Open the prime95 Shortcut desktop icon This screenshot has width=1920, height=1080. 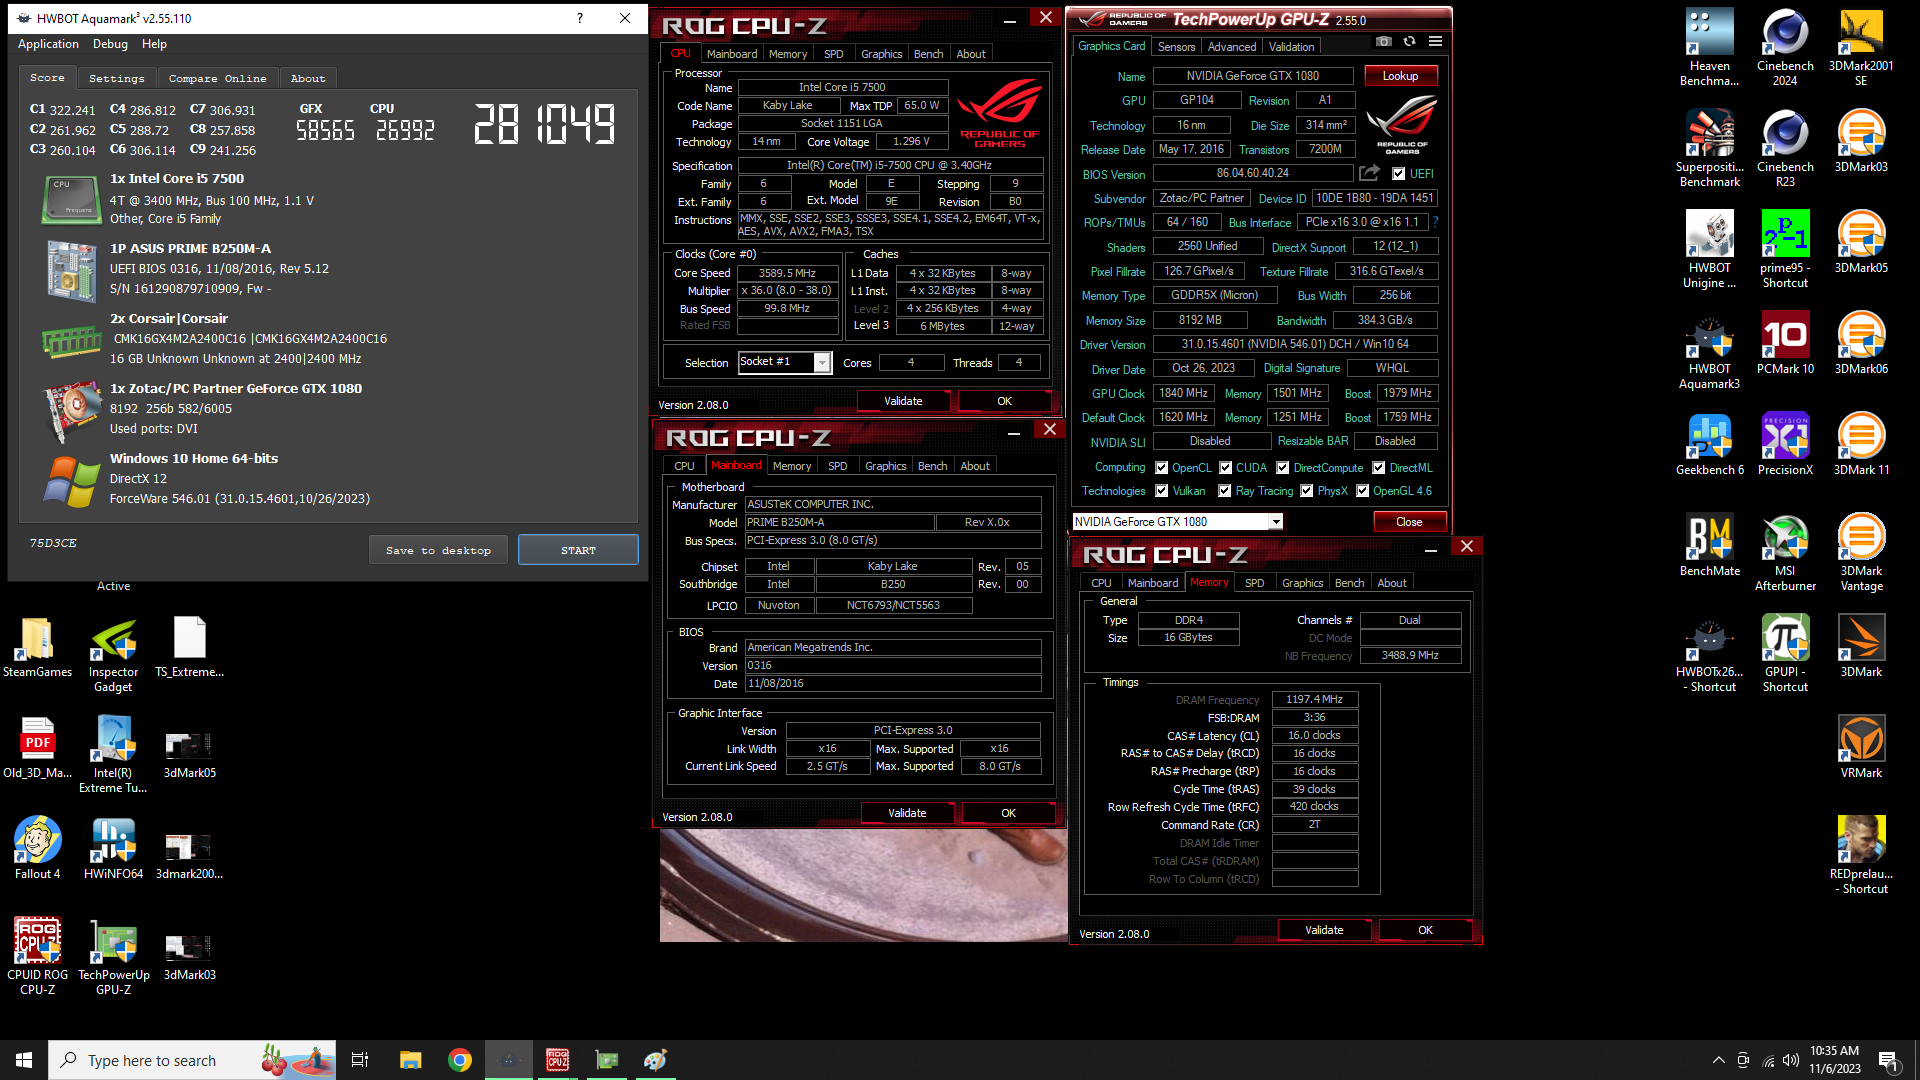(1785, 249)
